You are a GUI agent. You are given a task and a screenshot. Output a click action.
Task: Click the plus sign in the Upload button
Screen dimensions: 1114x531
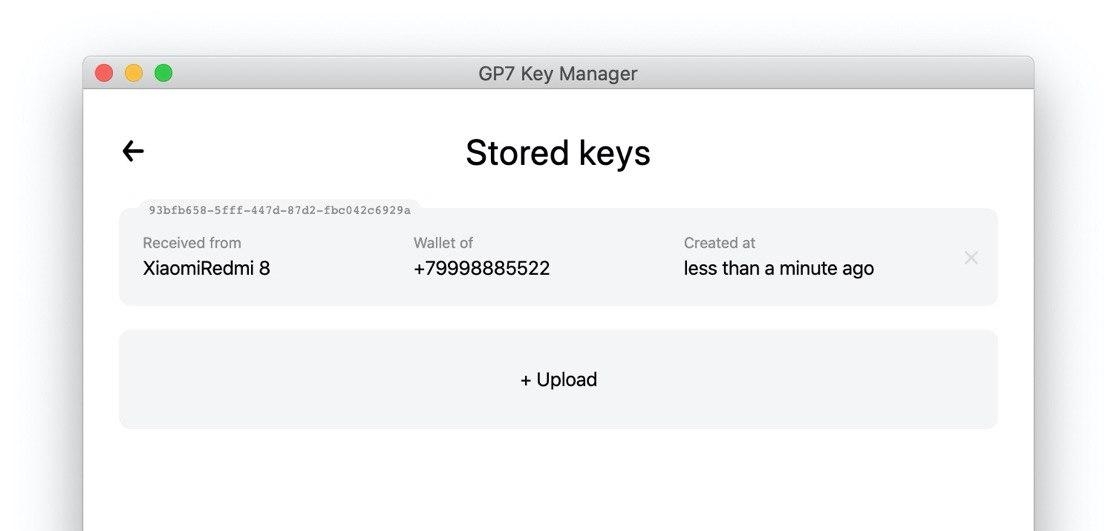click(x=526, y=380)
